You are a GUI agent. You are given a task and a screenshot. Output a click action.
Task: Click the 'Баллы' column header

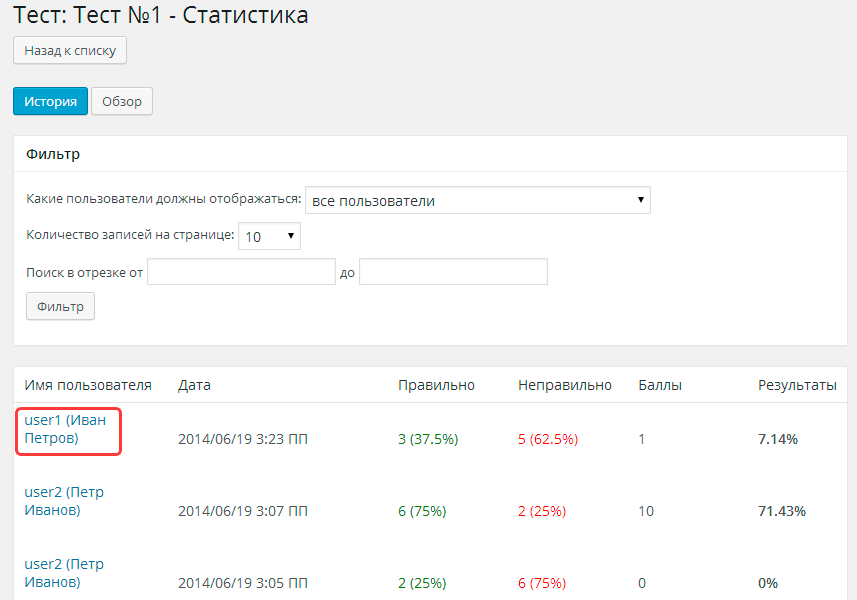[660, 385]
